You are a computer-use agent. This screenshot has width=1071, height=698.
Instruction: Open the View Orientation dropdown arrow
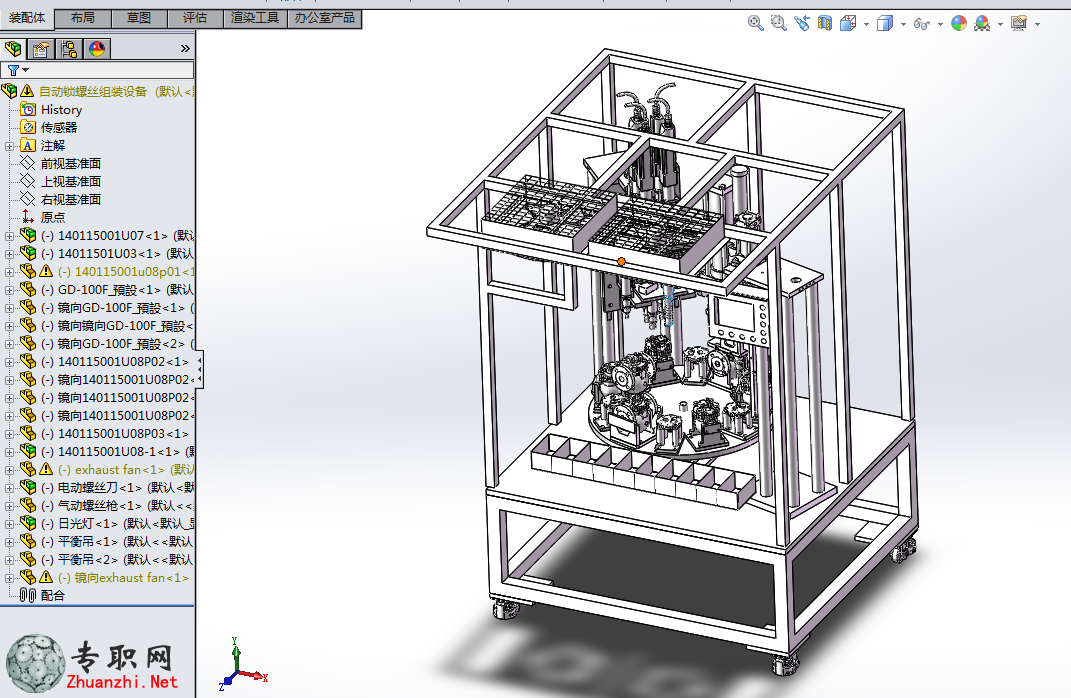(866, 25)
